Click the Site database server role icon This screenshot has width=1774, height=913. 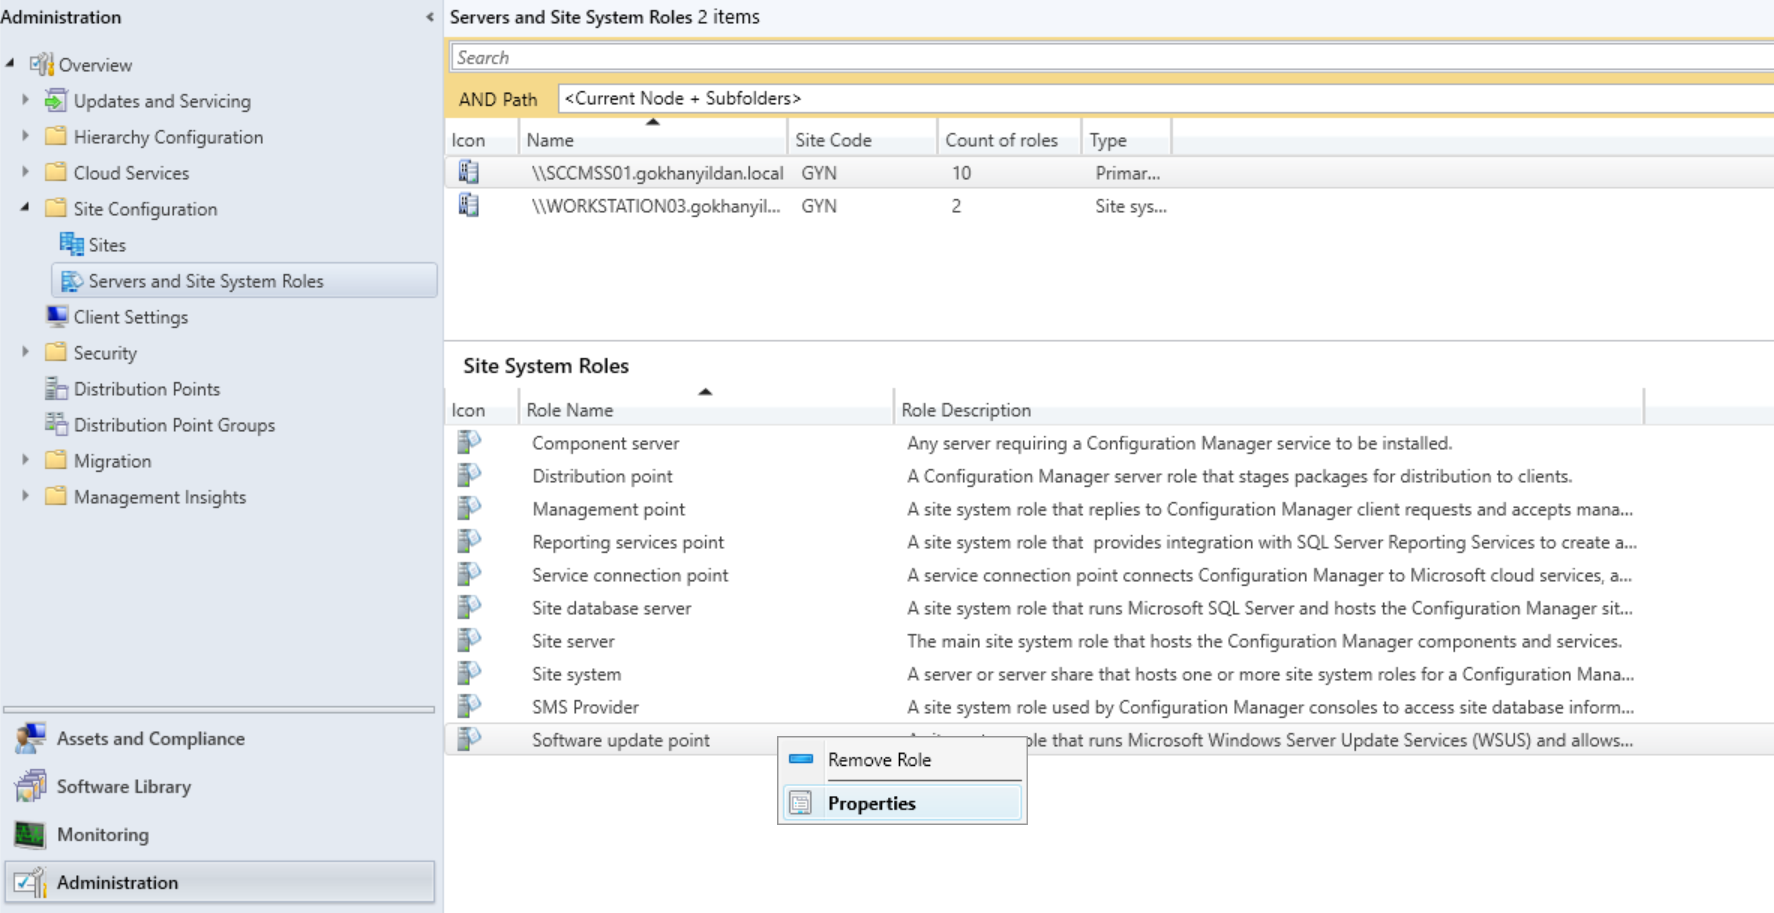click(x=469, y=607)
